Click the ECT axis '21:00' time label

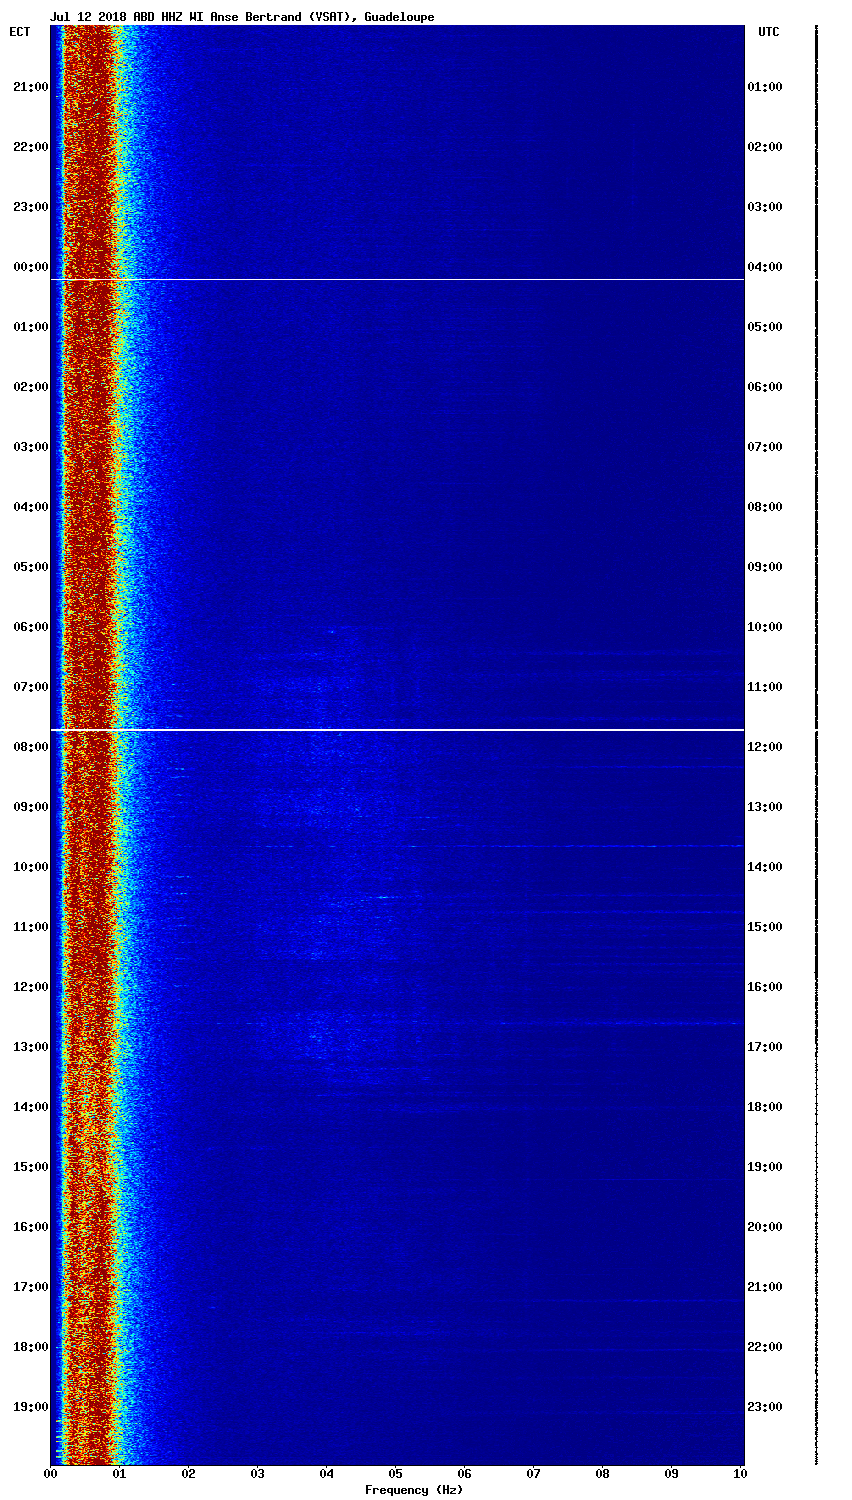click(x=31, y=87)
